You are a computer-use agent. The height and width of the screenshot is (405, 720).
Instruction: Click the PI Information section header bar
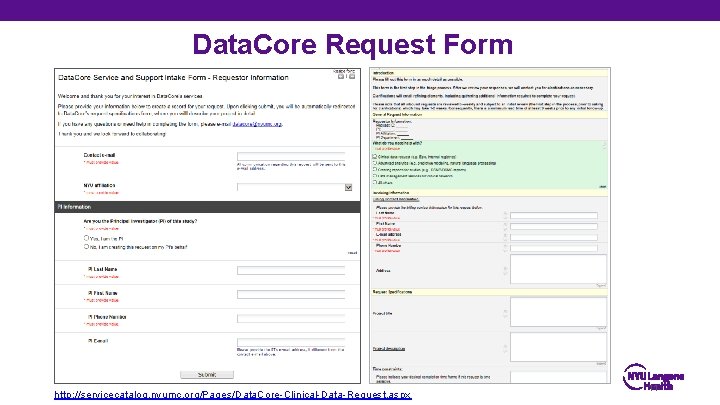tap(208, 207)
